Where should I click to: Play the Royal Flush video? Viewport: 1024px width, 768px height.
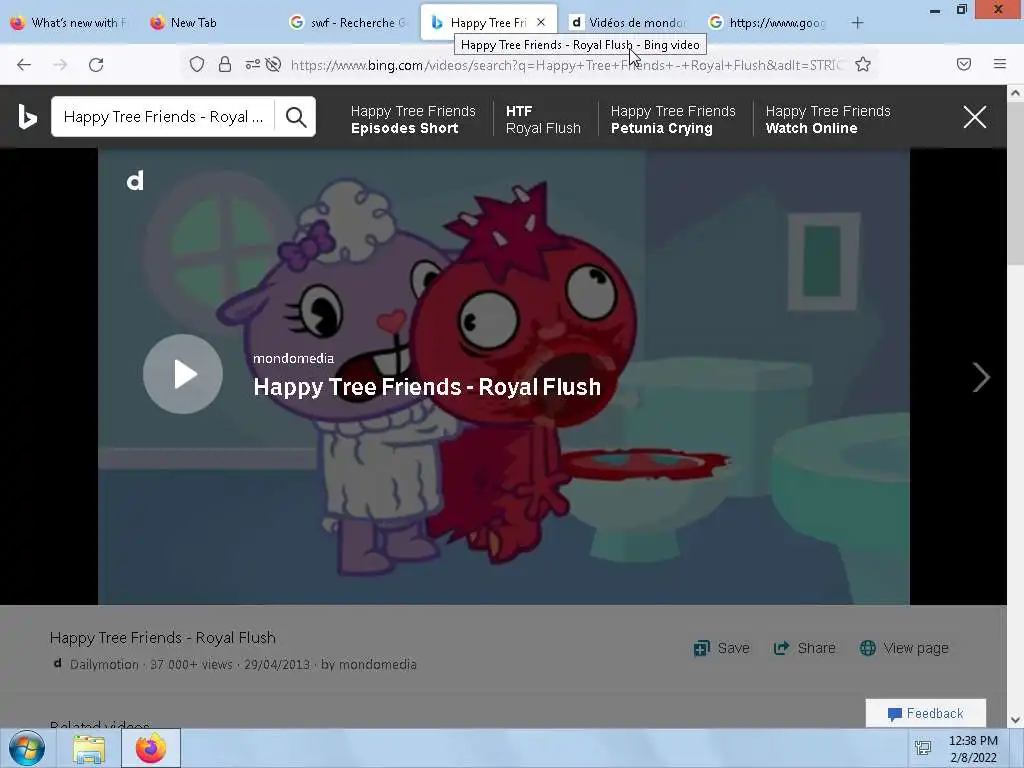pyautogui.click(x=183, y=374)
